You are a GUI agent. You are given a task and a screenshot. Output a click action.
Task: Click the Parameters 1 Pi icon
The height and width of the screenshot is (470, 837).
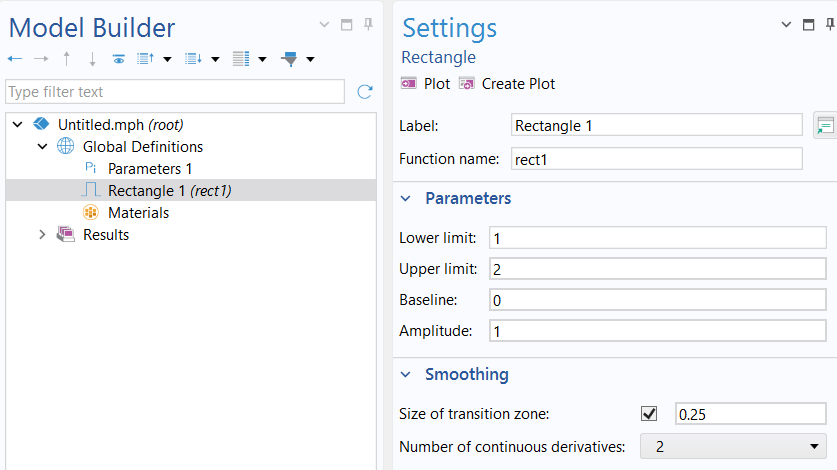tap(90, 168)
